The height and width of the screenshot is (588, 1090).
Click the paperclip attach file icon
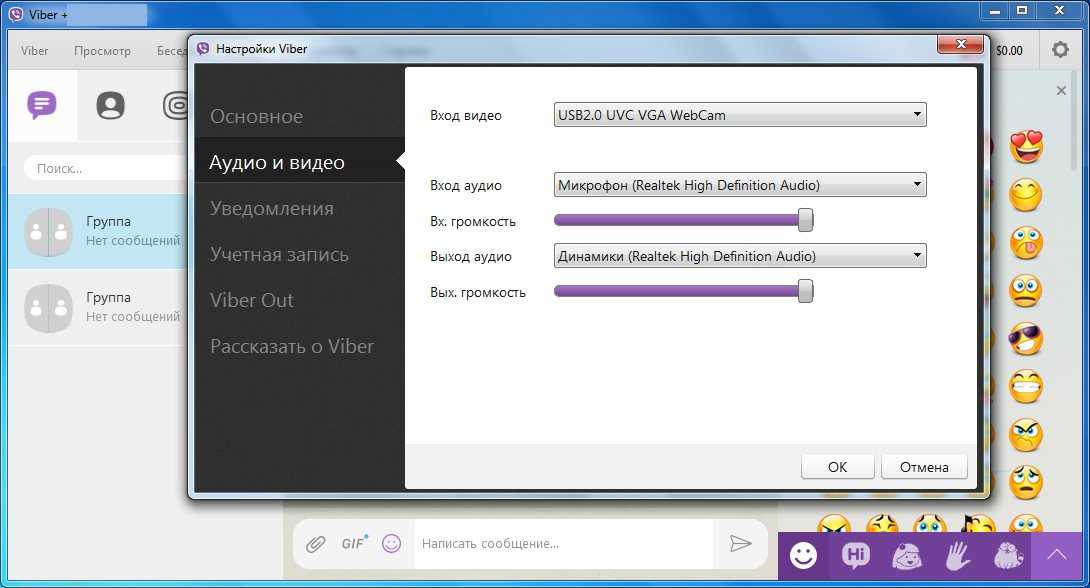click(x=316, y=544)
